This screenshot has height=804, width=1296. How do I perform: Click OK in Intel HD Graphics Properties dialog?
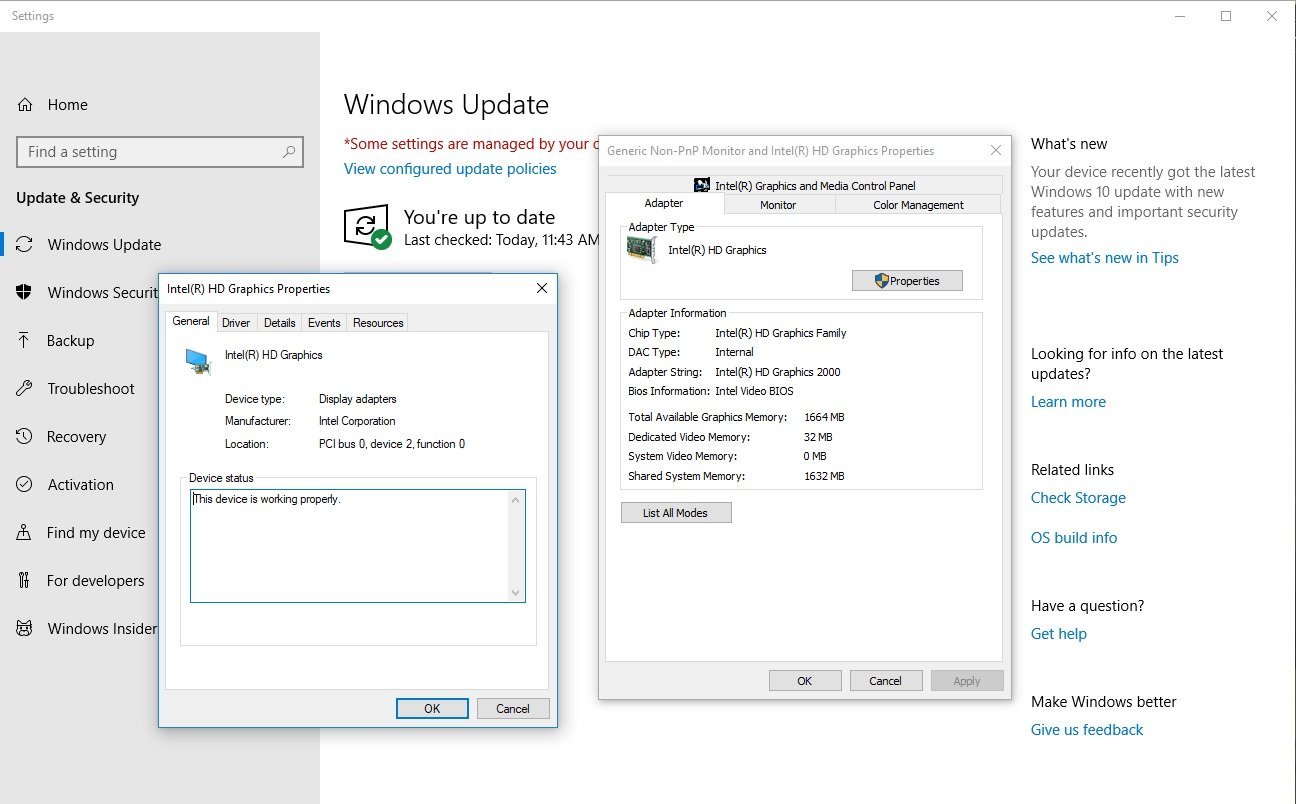click(x=432, y=709)
